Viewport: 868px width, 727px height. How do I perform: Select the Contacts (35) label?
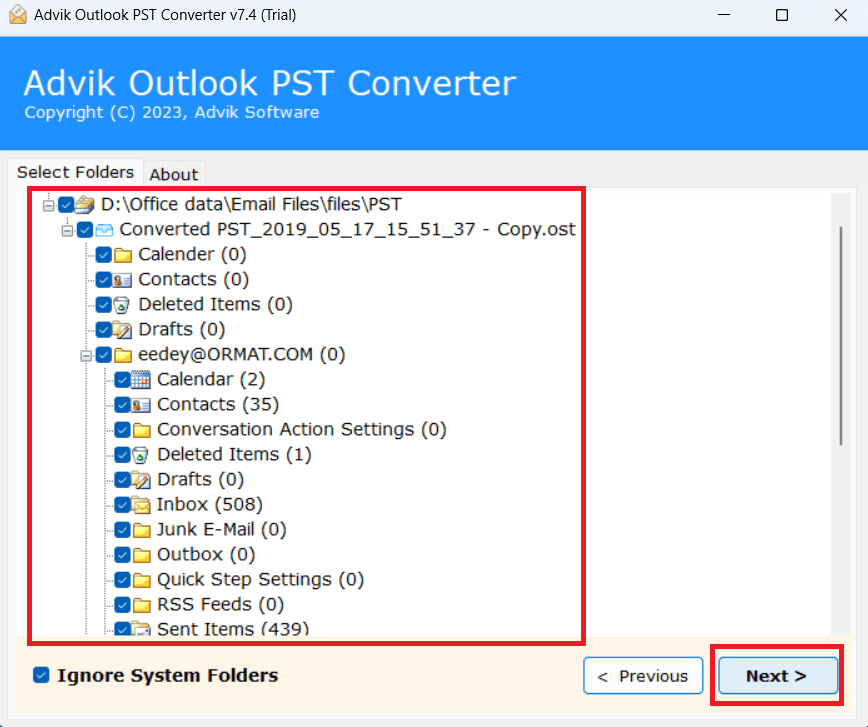[218, 405]
